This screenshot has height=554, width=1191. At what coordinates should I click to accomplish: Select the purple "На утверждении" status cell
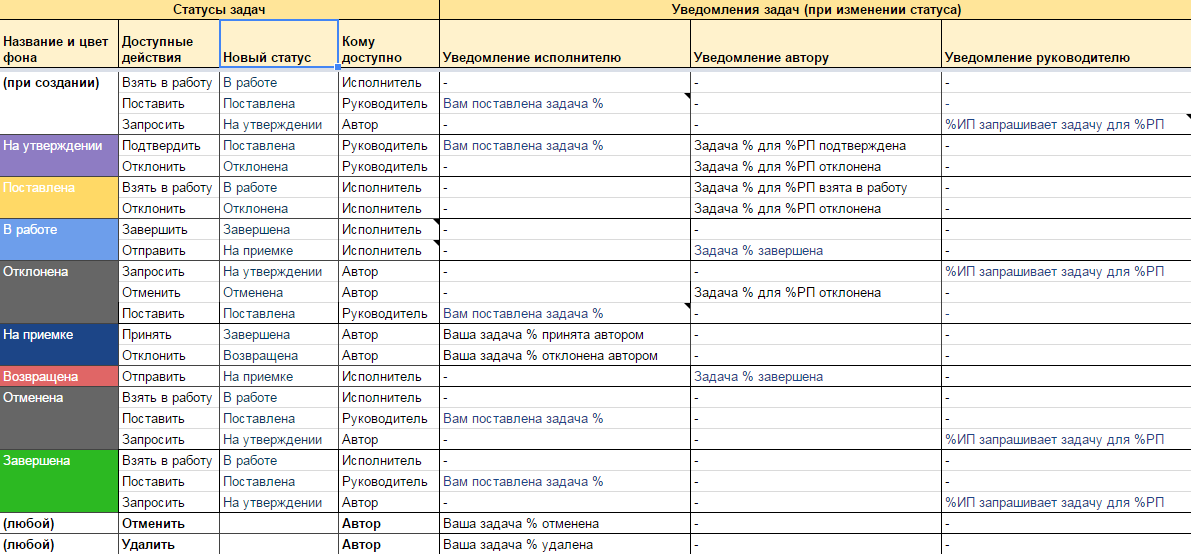[x=59, y=155]
